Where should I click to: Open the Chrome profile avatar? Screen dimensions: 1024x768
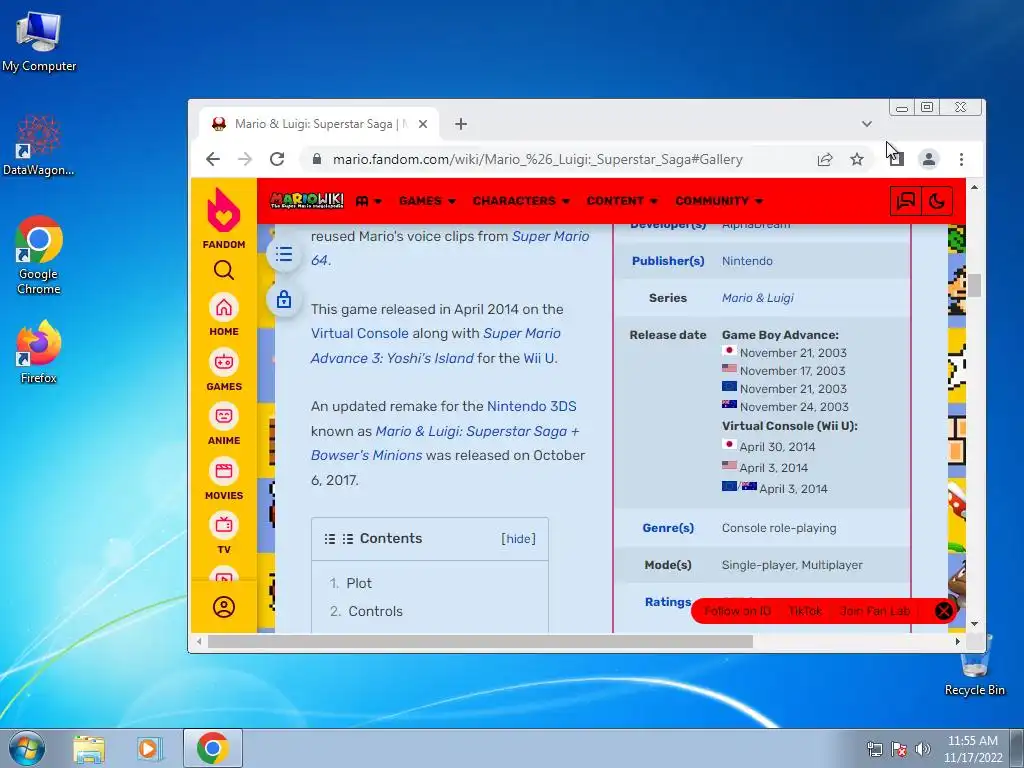[929, 159]
